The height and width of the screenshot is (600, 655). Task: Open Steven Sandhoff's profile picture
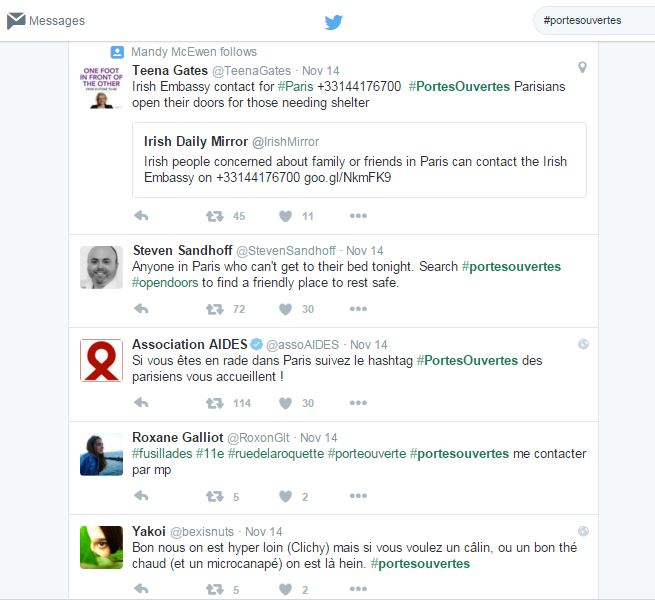[x=101, y=267]
